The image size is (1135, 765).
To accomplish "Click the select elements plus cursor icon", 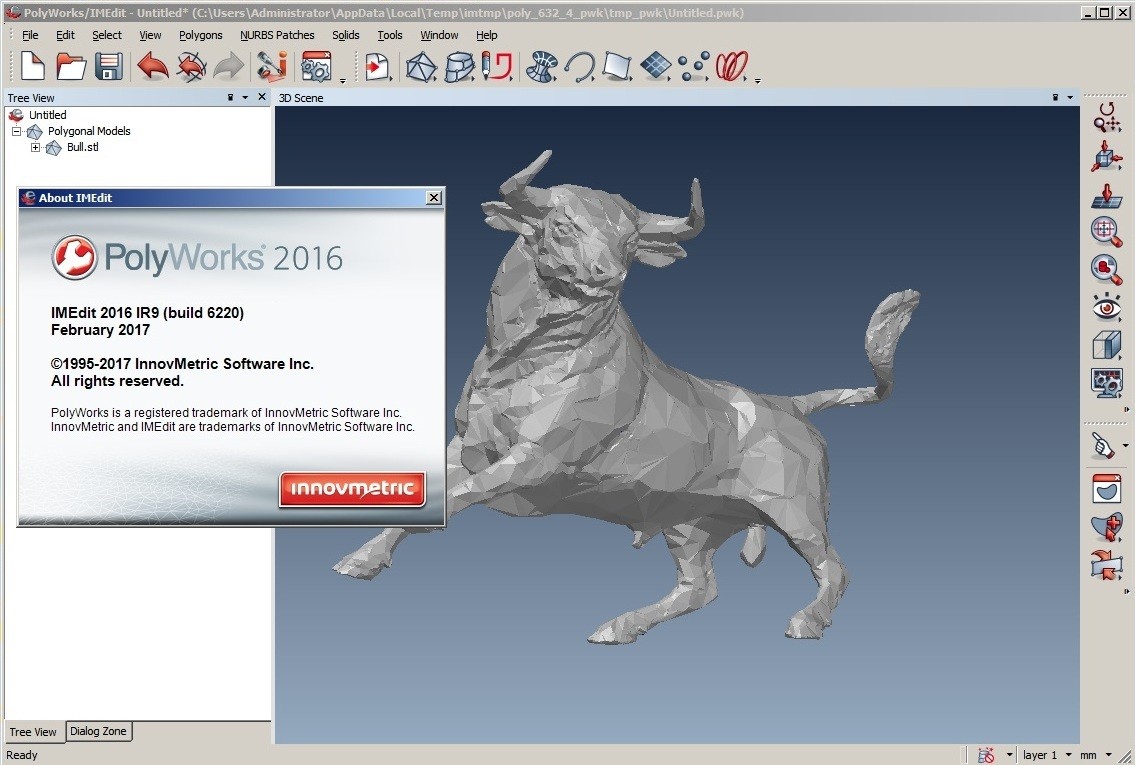I will pos(1106,526).
